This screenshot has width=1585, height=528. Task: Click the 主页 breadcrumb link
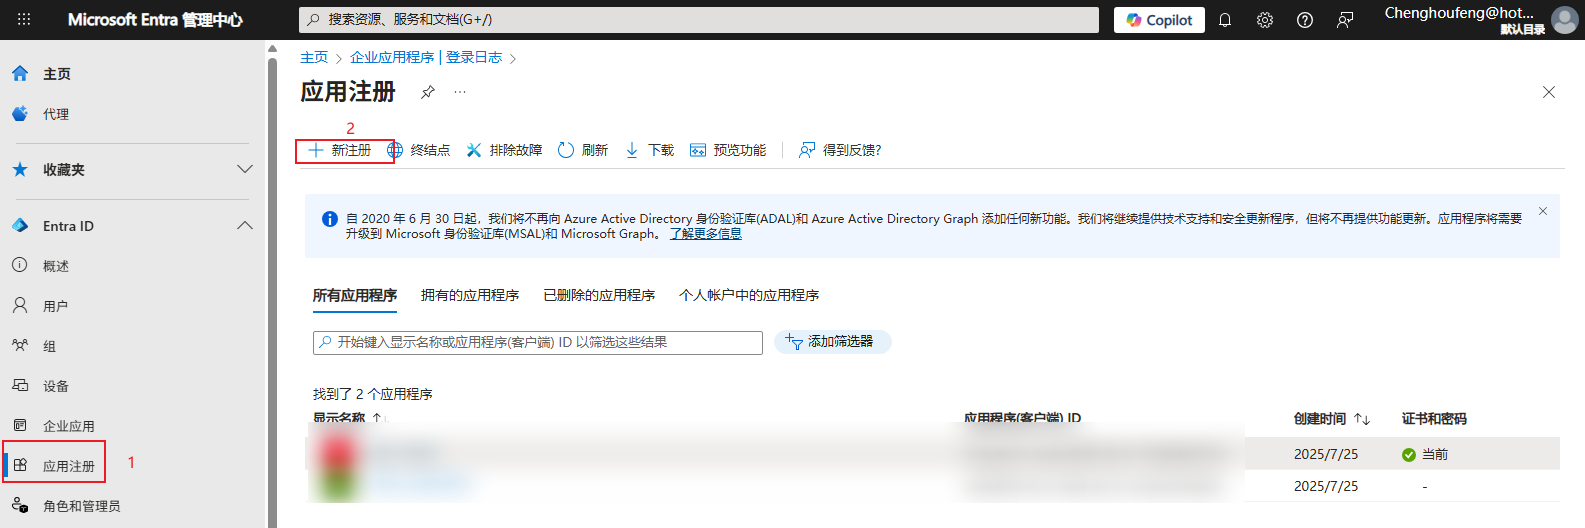314,58
